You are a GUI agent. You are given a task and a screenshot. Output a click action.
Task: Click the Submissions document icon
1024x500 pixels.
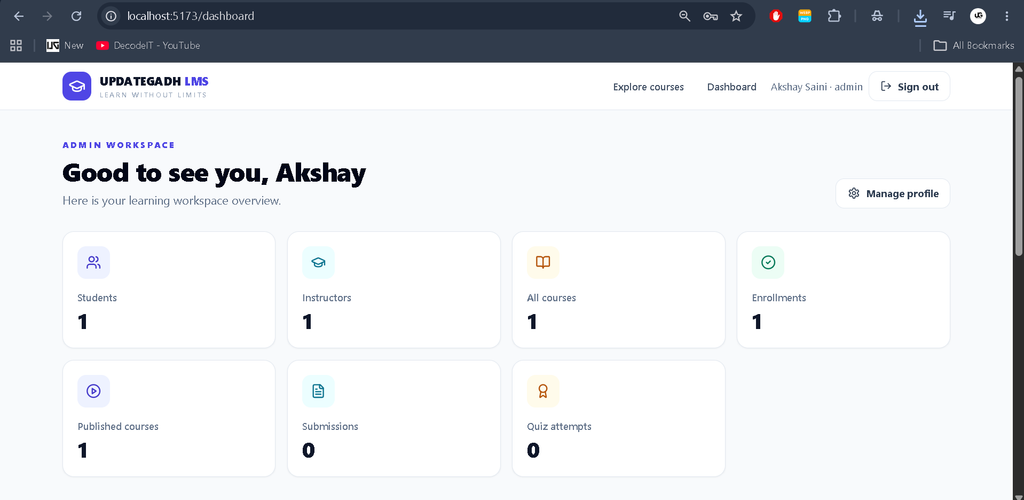click(318, 391)
